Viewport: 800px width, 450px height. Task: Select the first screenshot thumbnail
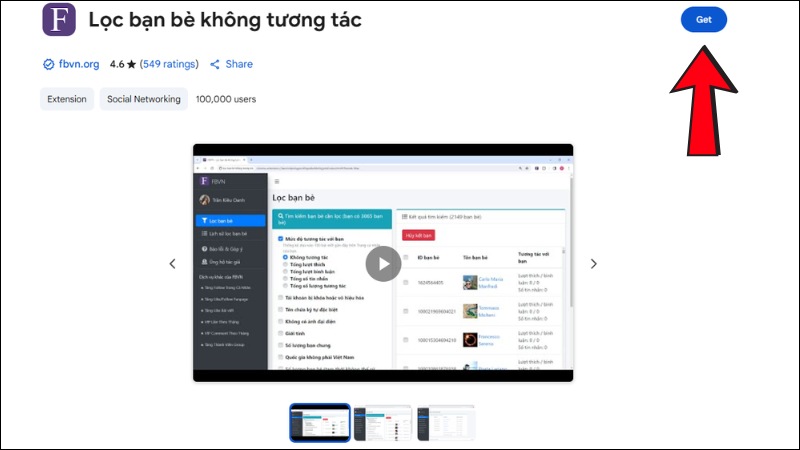point(320,422)
